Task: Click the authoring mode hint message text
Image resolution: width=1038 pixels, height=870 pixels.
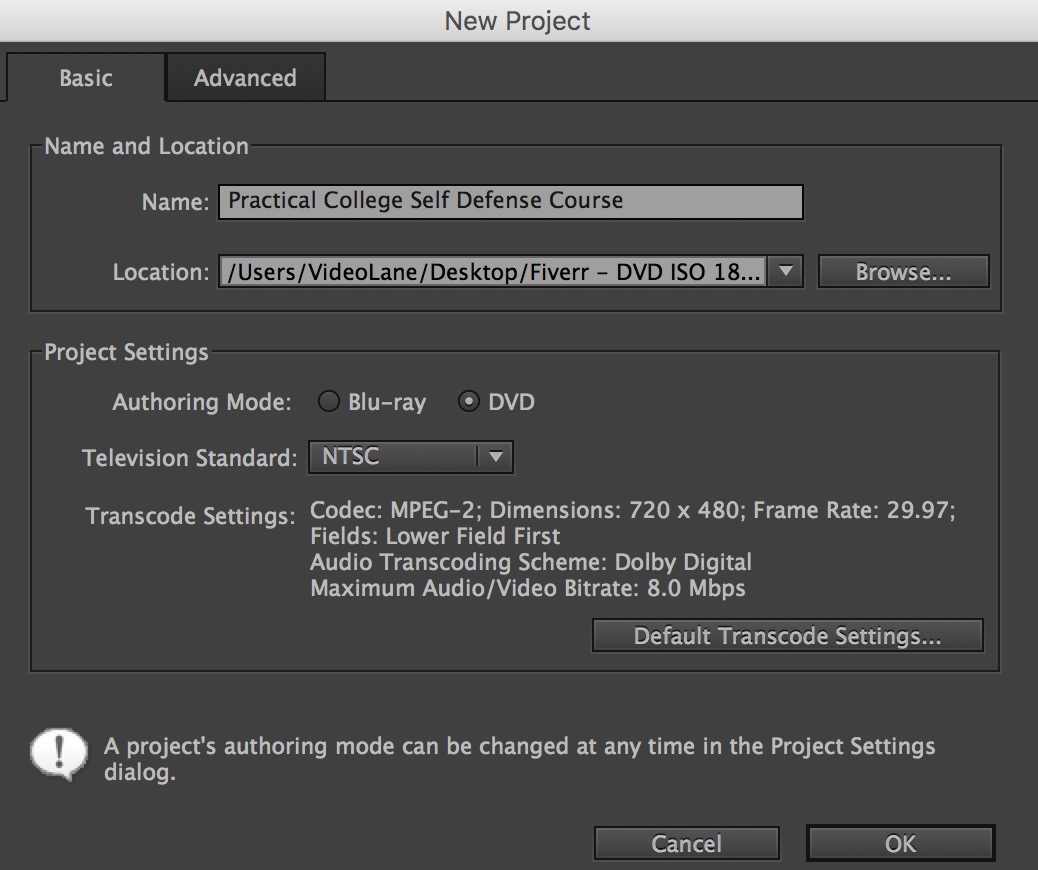Action: coord(520,759)
